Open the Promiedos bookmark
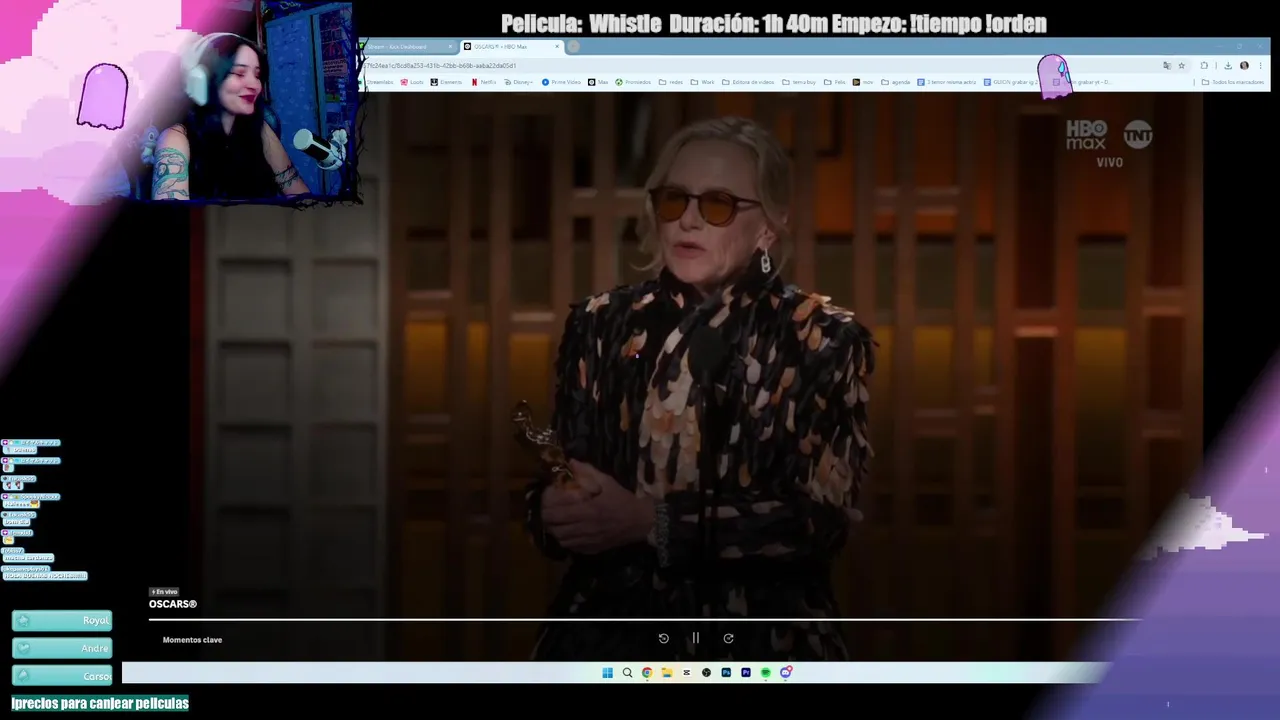The width and height of the screenshot is (1280, 720). click(634, 82)
